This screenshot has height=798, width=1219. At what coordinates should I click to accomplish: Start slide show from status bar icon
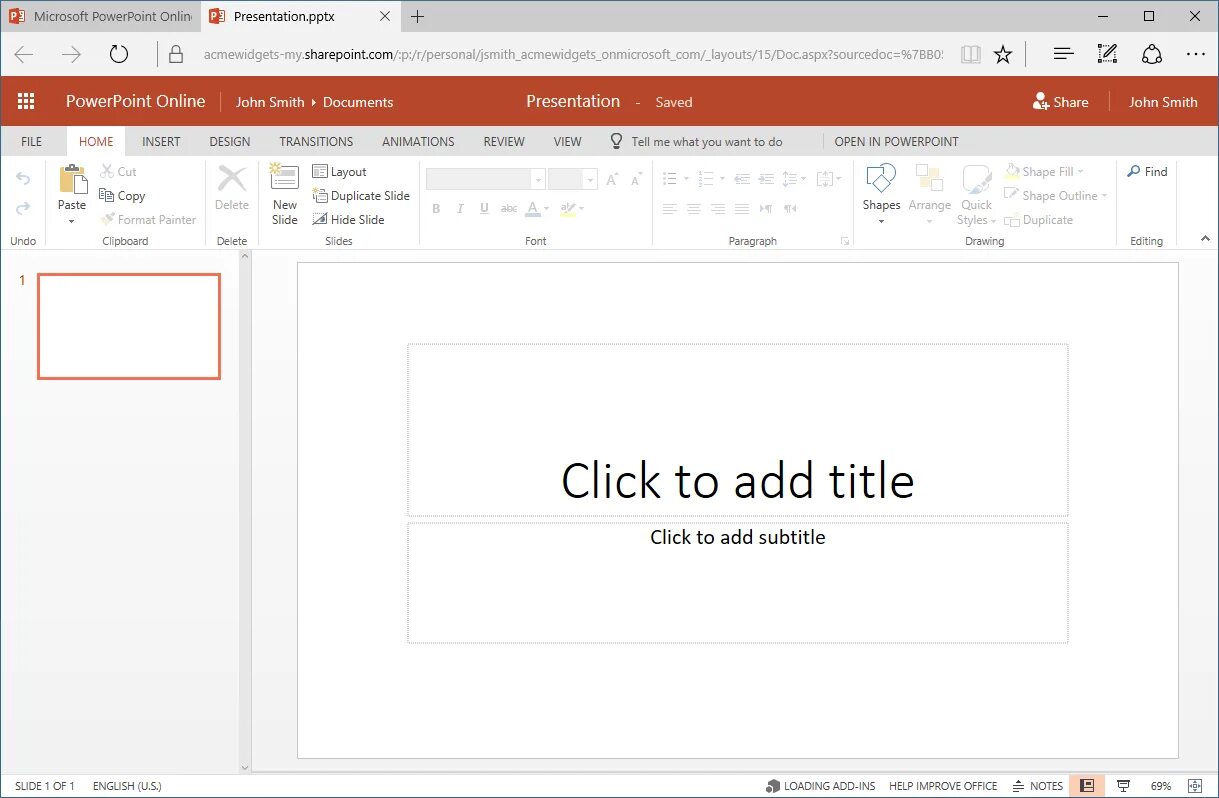pyautogui.click(x=1123, y=786)
